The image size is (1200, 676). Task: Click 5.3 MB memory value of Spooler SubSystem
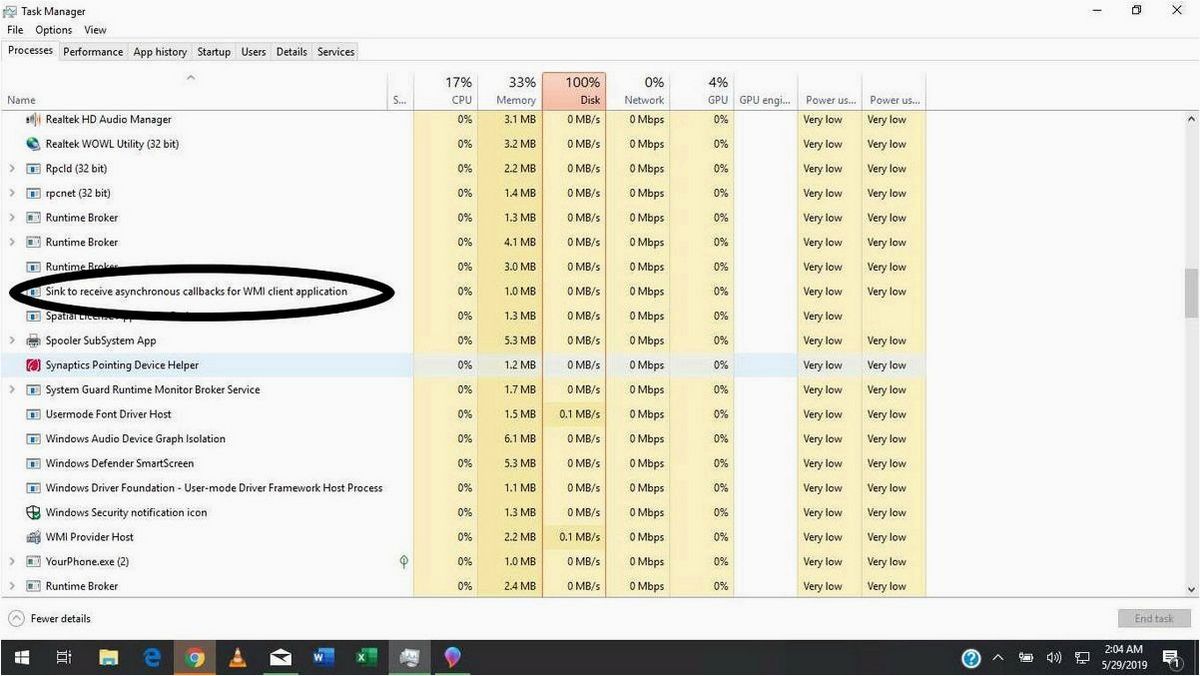point(520,341)
